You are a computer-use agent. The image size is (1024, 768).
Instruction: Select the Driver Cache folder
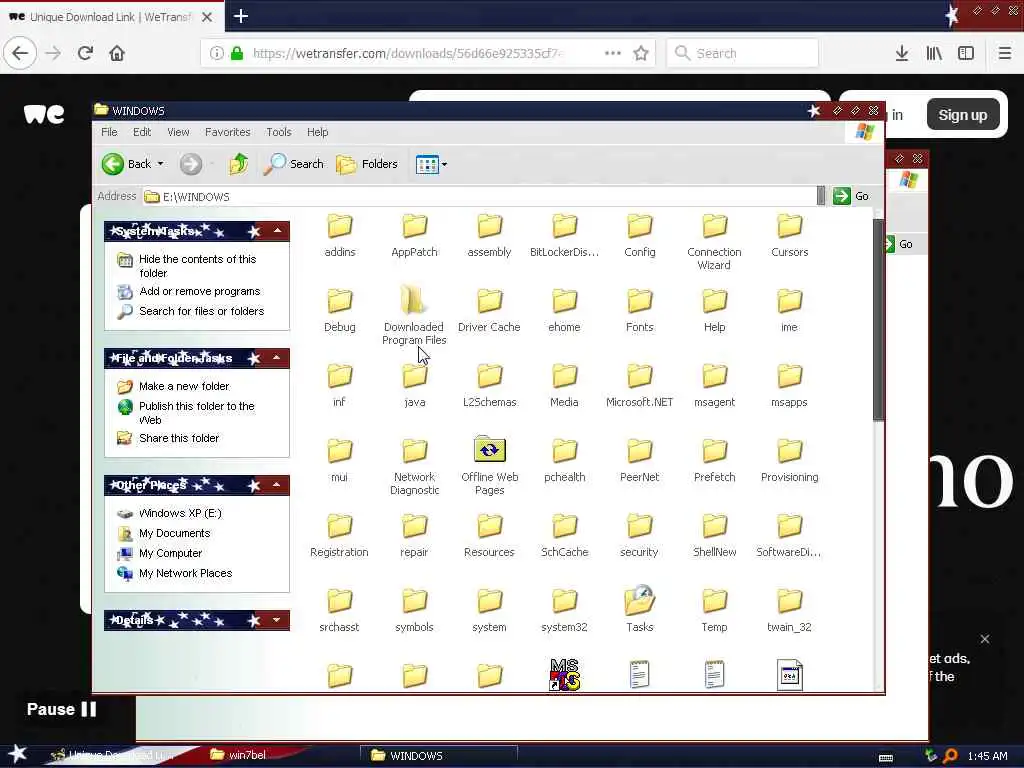point(489,312)
